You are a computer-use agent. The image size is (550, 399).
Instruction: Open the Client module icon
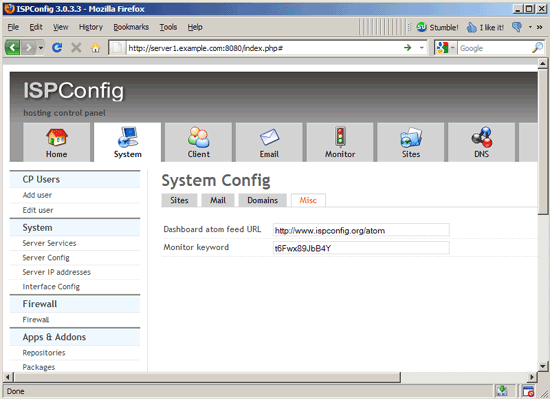[x=199, y=137]
